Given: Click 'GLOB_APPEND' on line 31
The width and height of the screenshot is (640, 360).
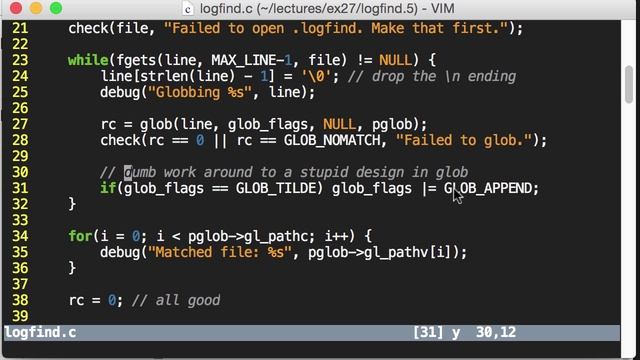Looking at the screenshot, I should click(487, 188).
